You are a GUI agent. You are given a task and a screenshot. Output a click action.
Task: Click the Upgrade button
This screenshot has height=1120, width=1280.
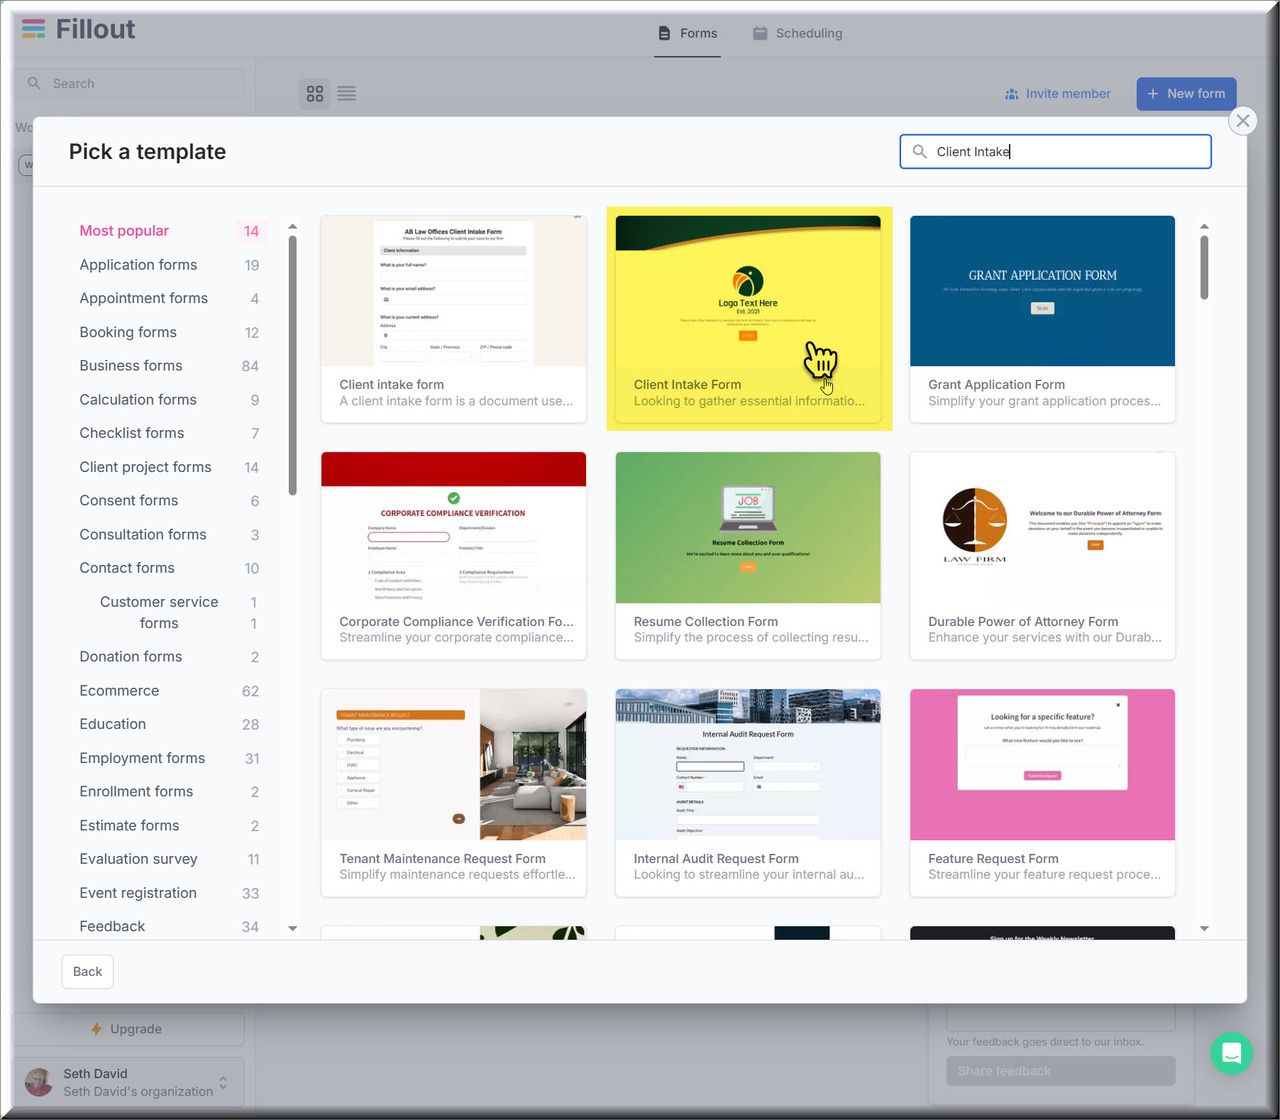tap(128, 1029)
